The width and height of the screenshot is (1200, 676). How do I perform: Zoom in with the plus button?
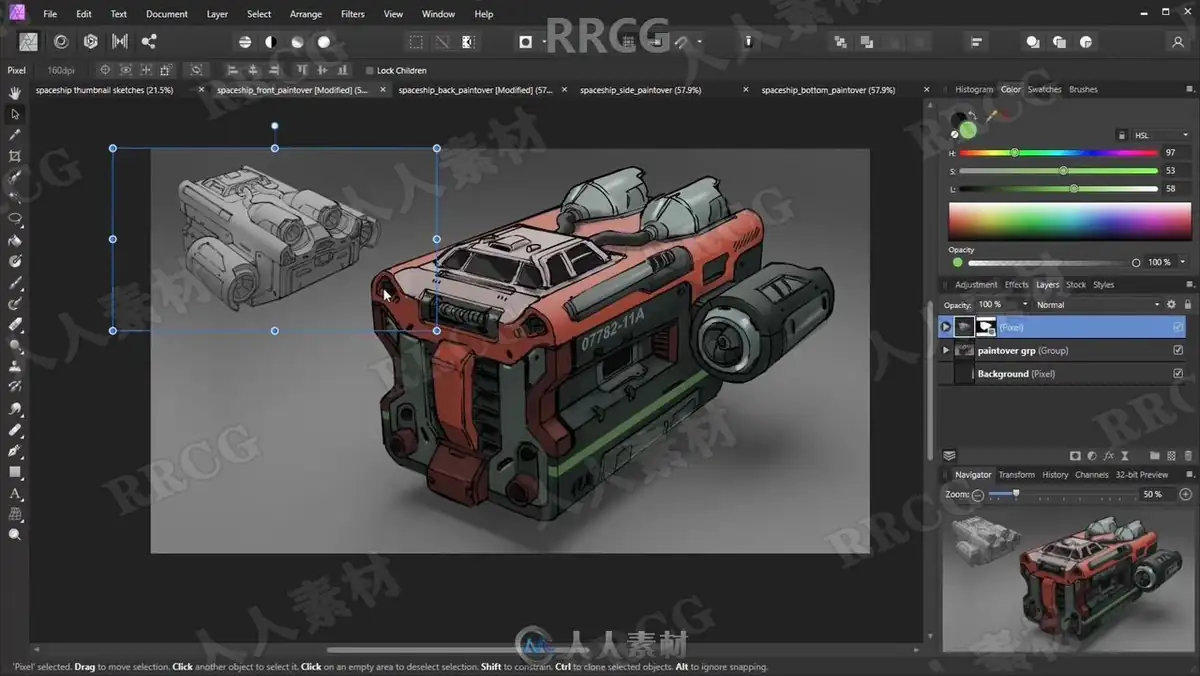point(1186,494)
